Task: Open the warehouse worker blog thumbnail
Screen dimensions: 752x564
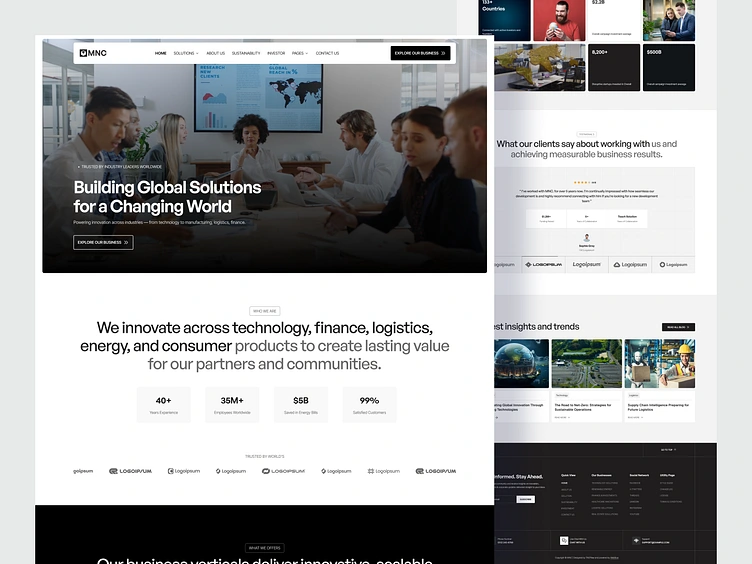Action: (659, 364)
